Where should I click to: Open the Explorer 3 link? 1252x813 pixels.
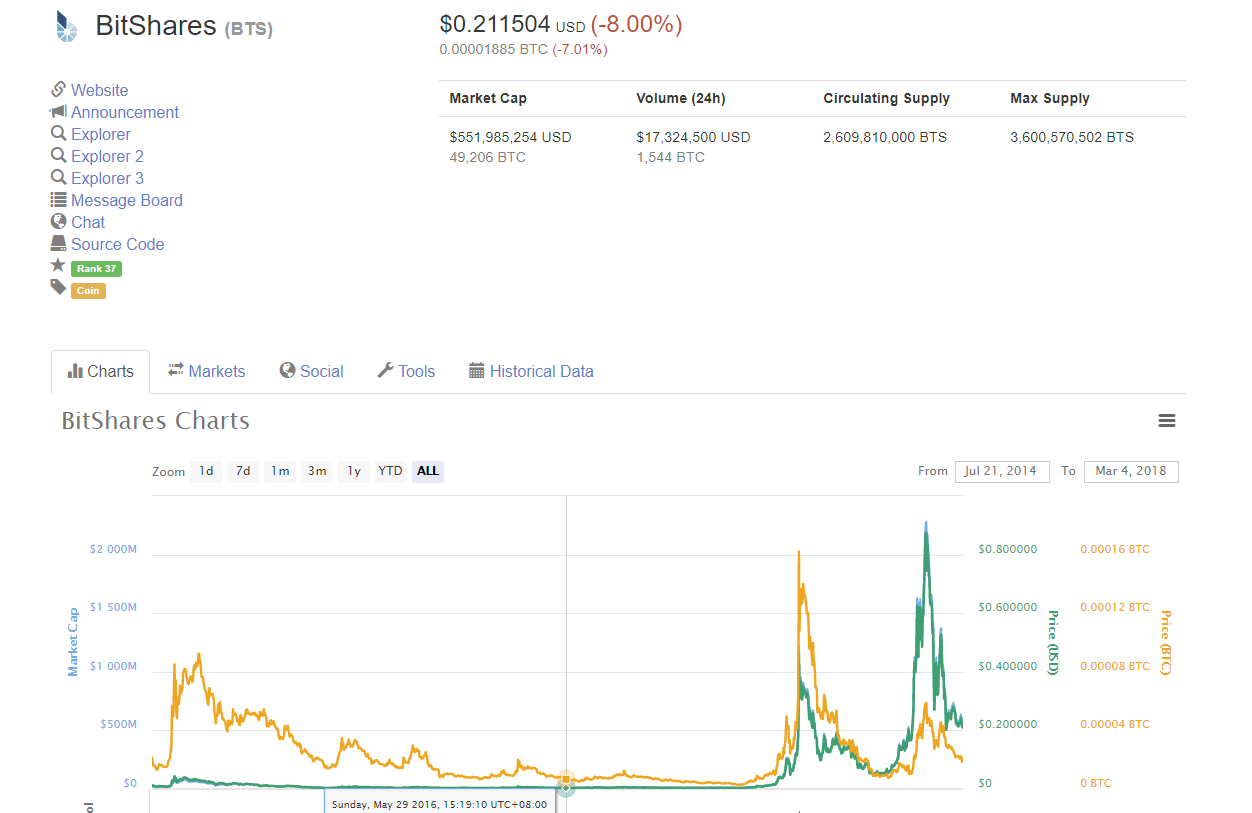click(x=107, y=178)
